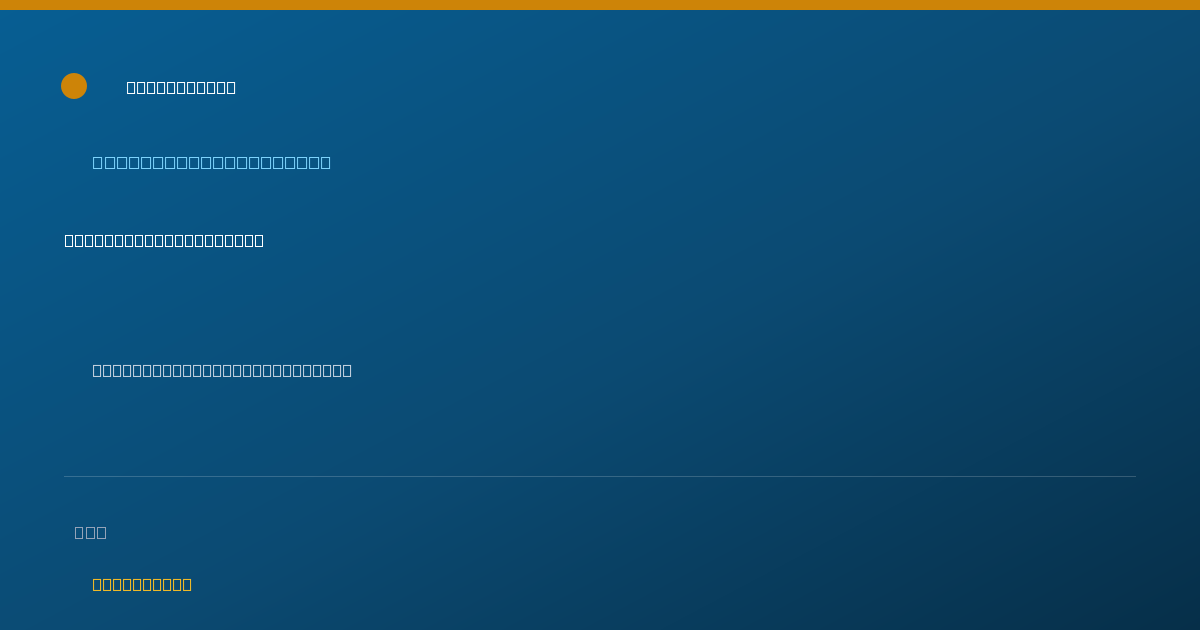The width and height of the screenshot is (1200, 630).
Task: Open the yellow link text at the bottom
Action: [142, 584]
